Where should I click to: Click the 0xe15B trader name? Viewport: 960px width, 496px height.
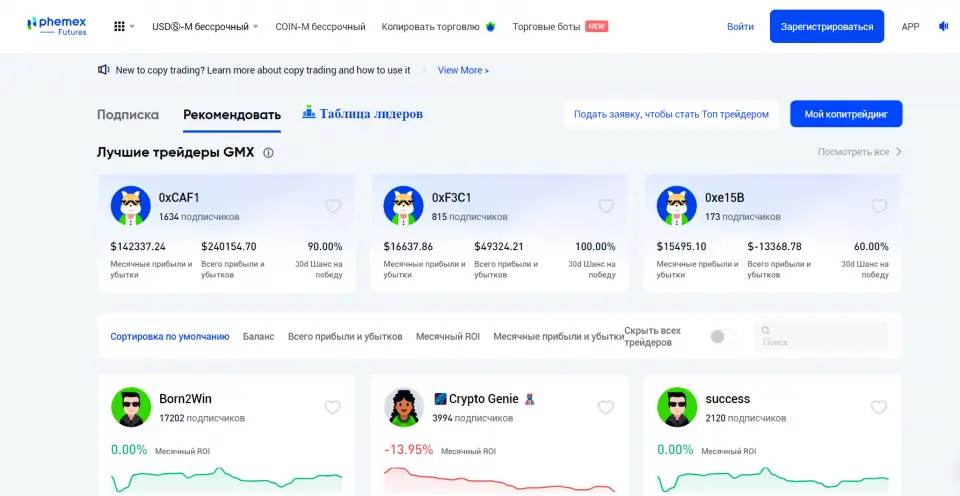click(x=724, y=198)
